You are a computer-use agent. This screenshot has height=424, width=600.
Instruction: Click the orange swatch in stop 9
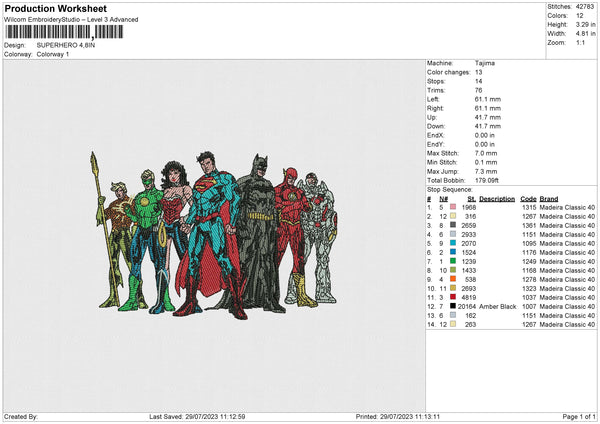pyautogui.click(x=453, y=279)
